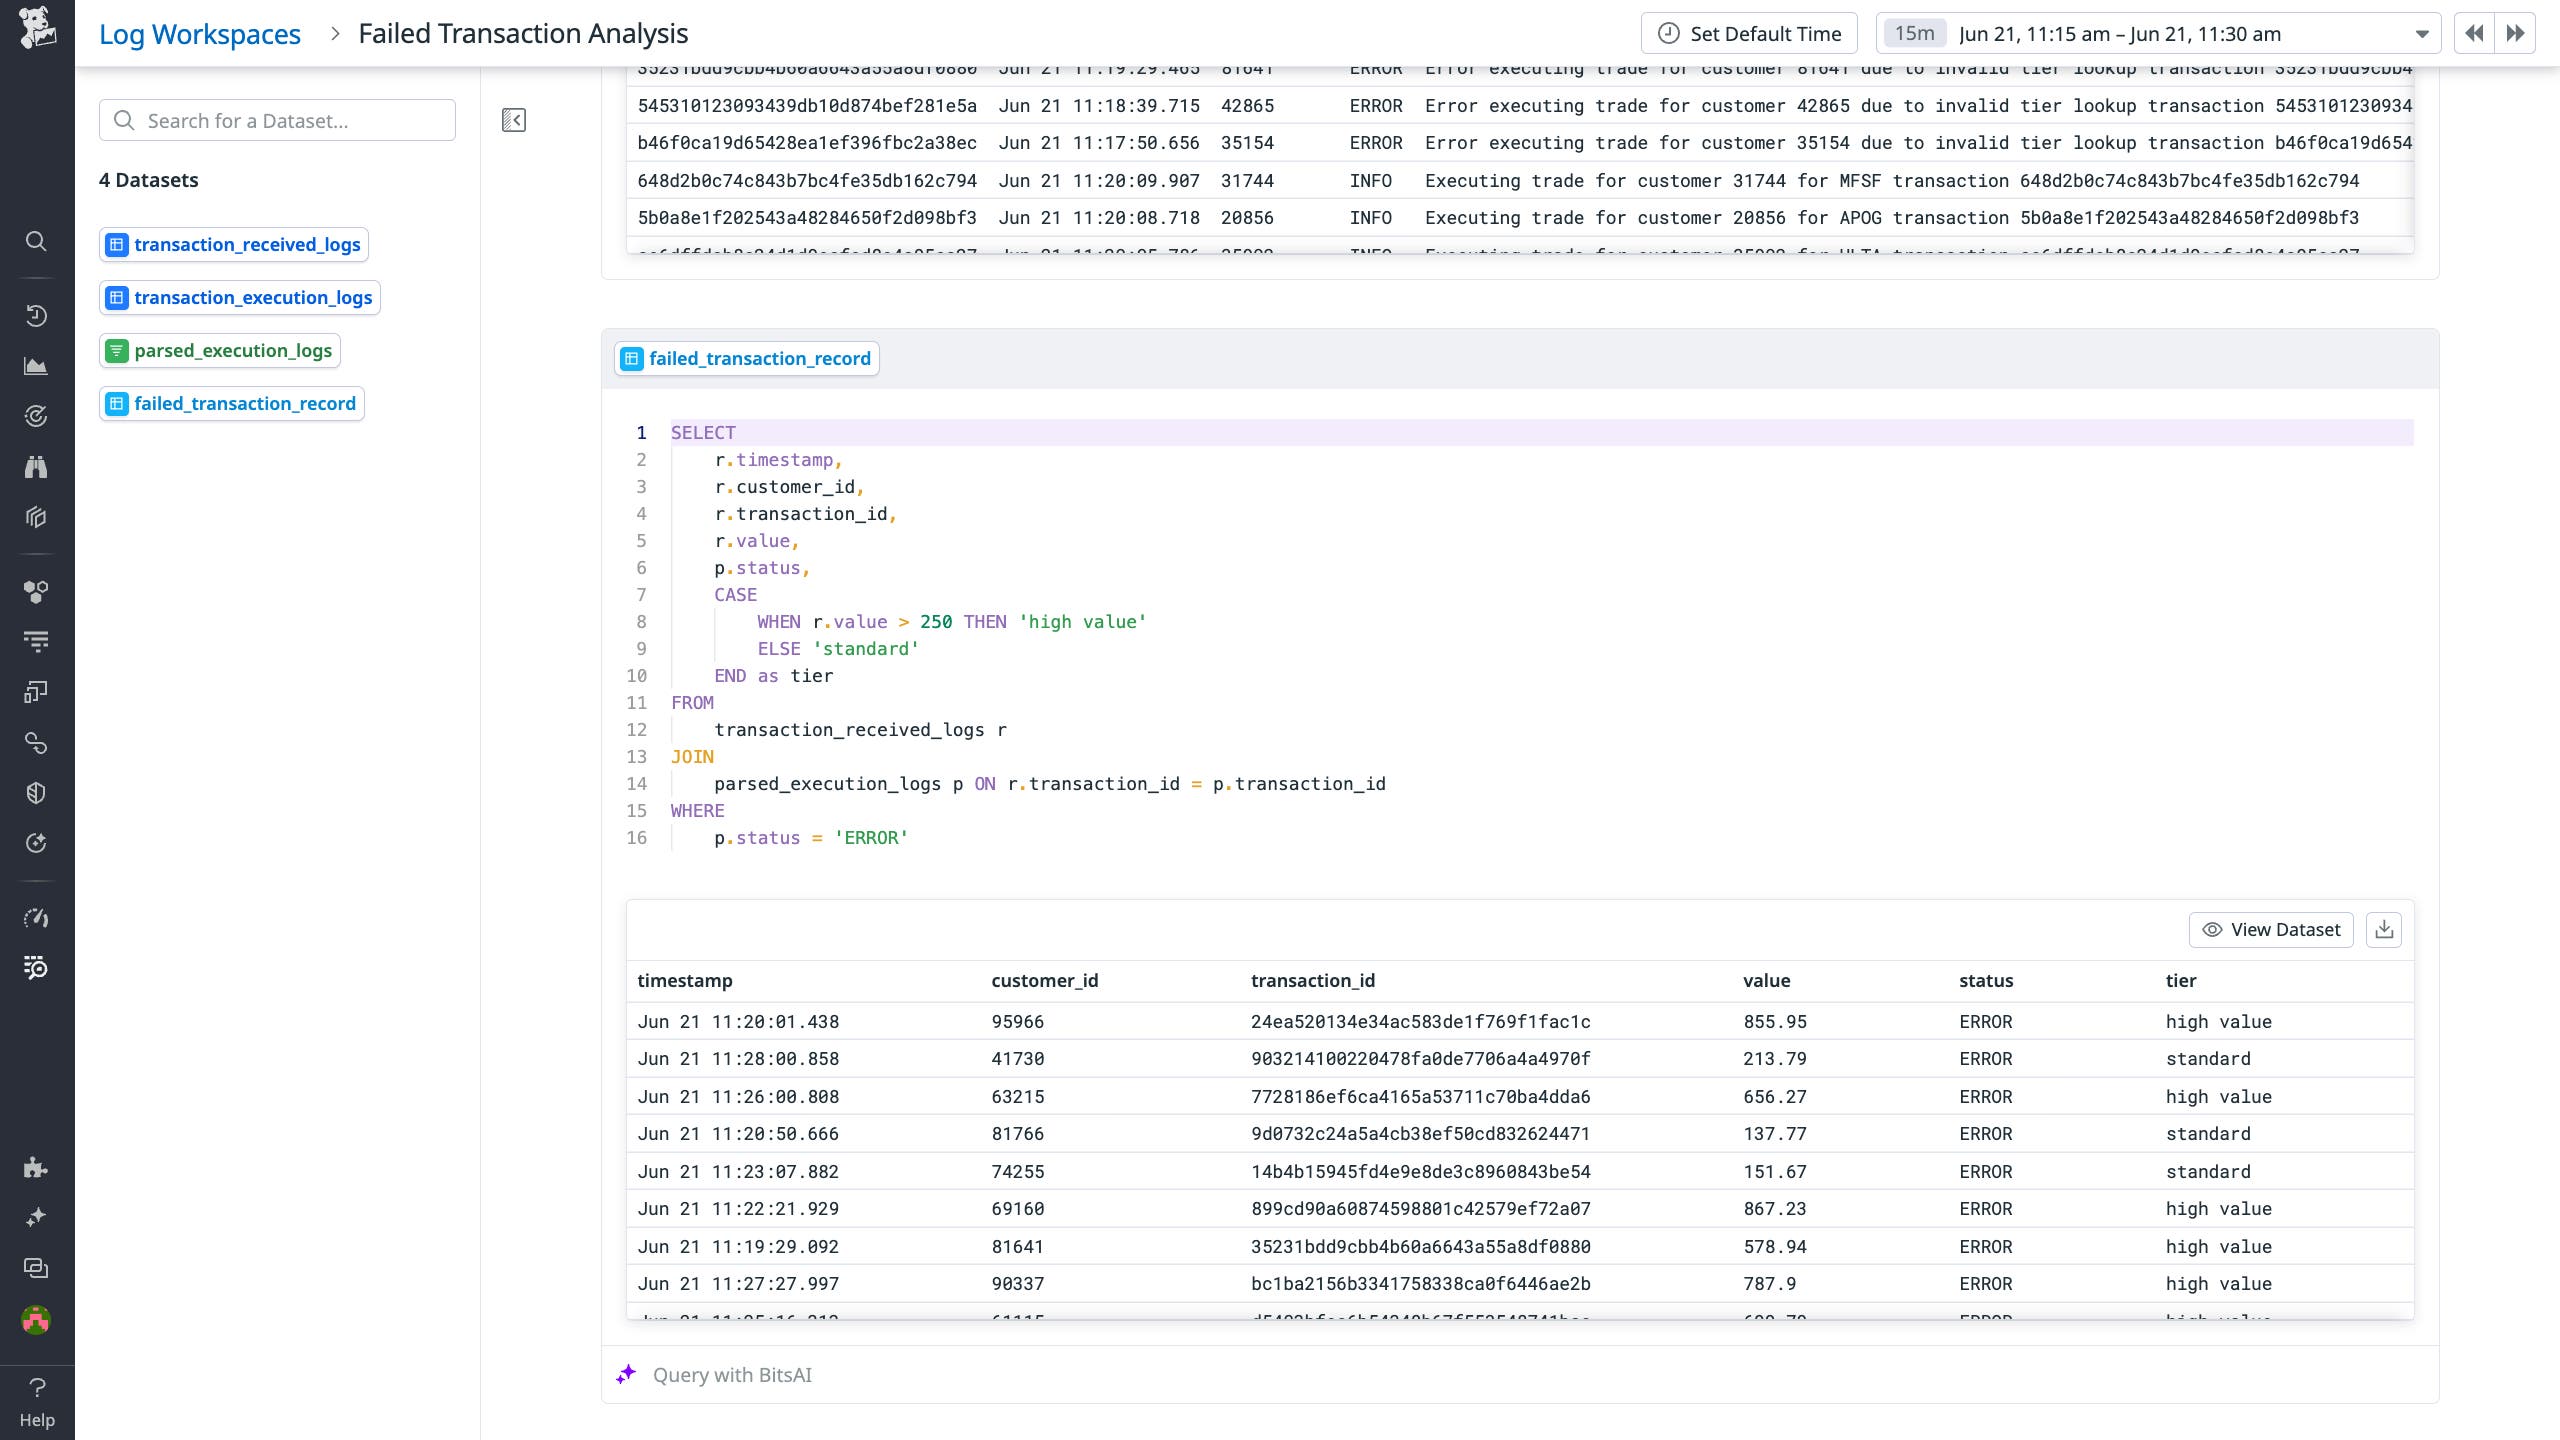Select the failed_transaction_record dataset chip

coord(231,403)
